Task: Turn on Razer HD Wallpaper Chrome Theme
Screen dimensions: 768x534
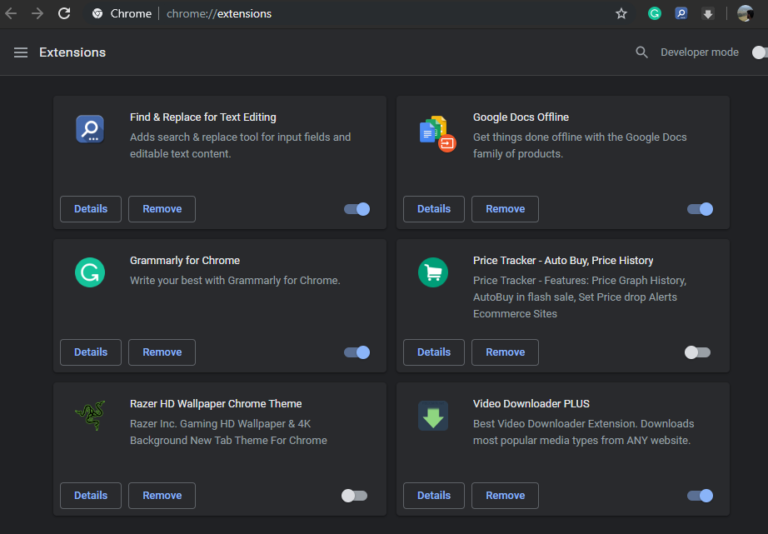Action: (x=354, y=495)
